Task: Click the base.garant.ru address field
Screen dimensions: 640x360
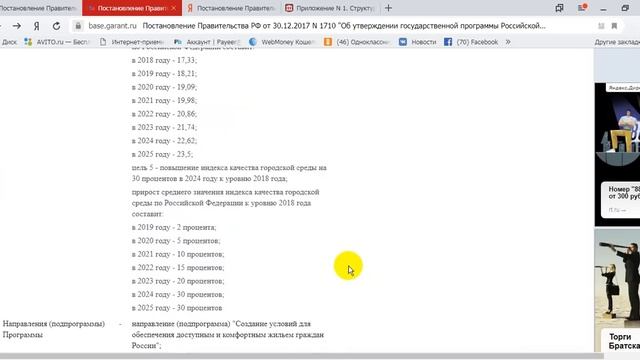Action: pos(112,26)
